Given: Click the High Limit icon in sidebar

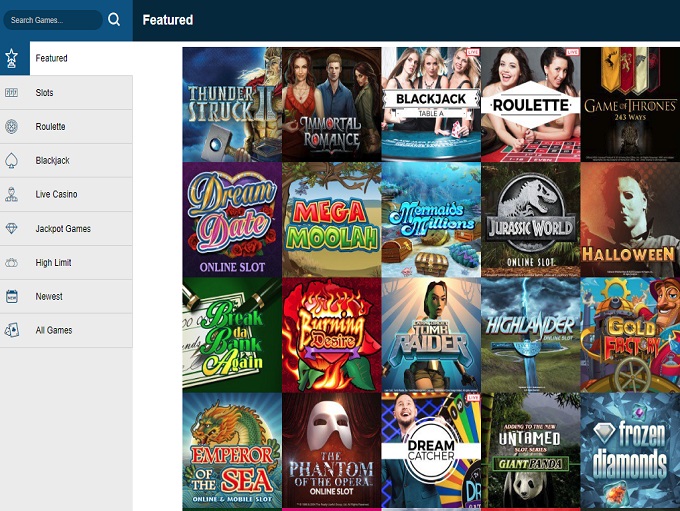Looking at the screenshot, I should pyautogui.click(x=11, y=263).
